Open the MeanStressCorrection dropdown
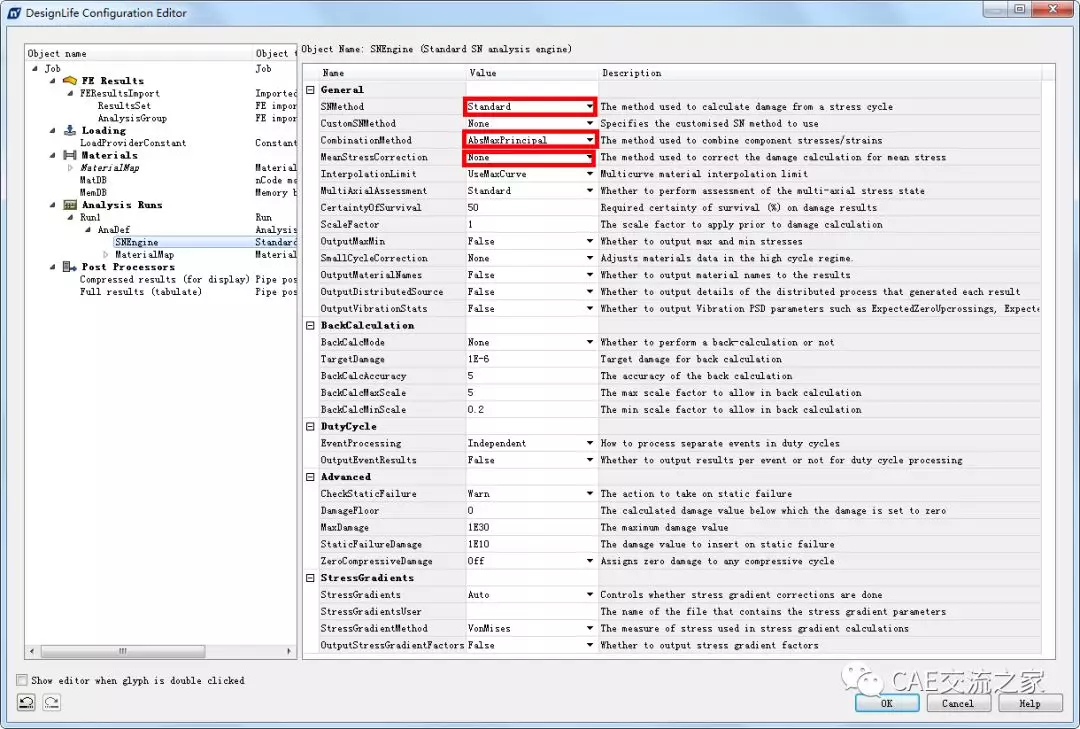Screen dimensions: 1080x729 590,157
